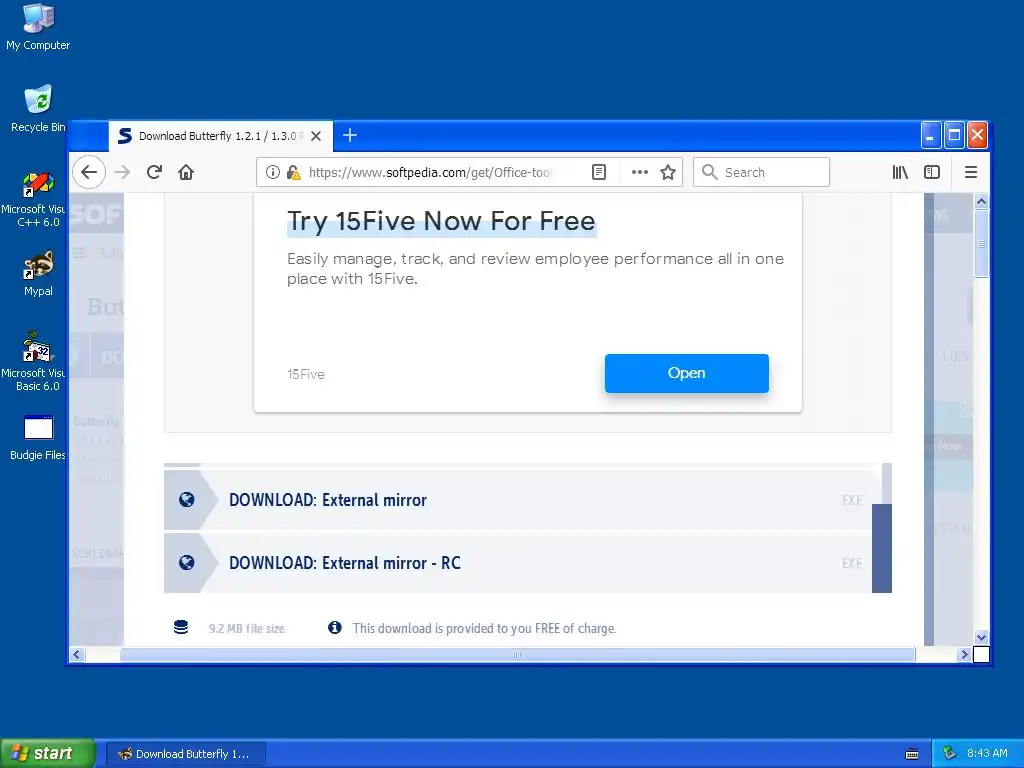Close the Download Butterfly tab
Viewport: 1024px width, 768px height.
(x=316, y=136)
